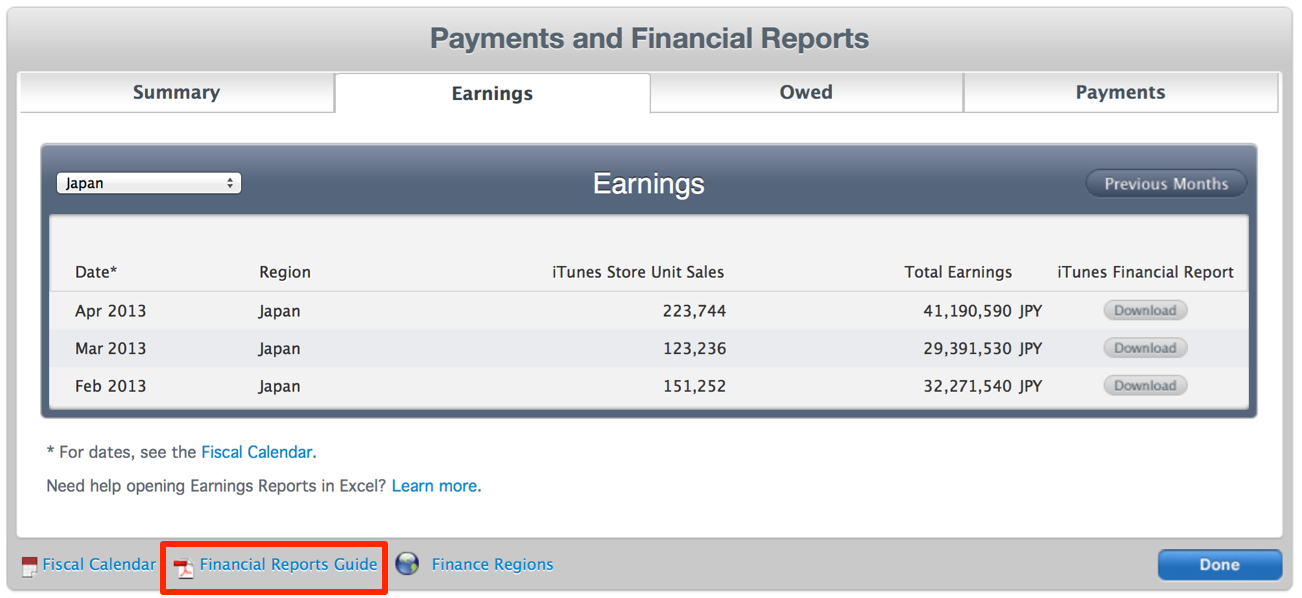Image resolution: width=1302 pixels, height=598 pixels.
Task: Click the globe icon for Finance Regions
Action: click(x=407, y=564)
